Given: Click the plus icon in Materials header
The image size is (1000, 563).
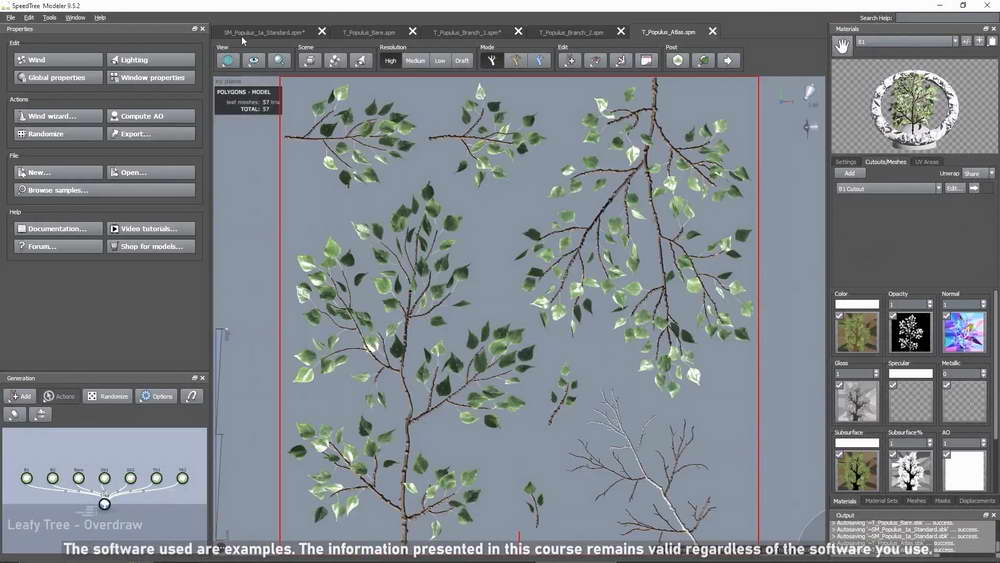Looking at the screenshot, I should 979,41.
